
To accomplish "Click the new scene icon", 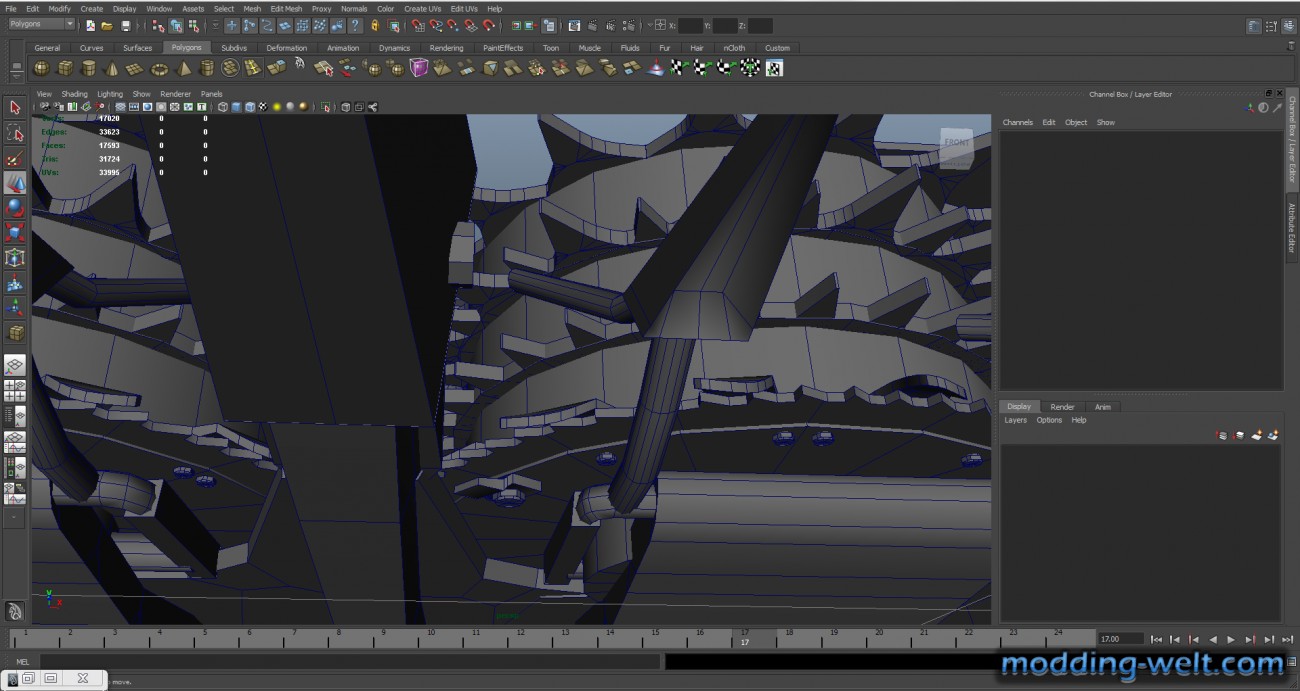I will click(90, 25).
